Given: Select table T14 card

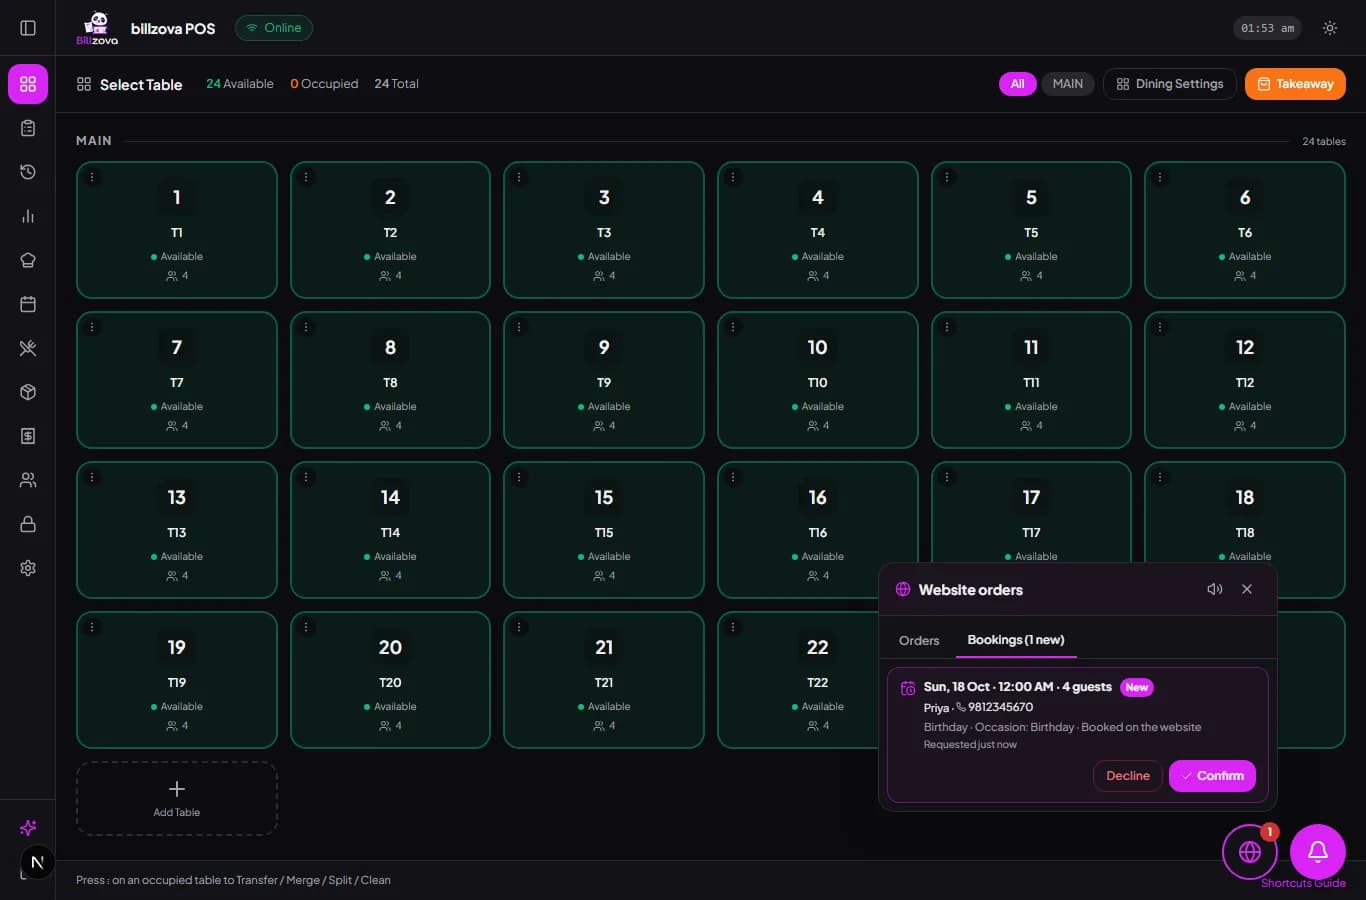Looking at the screenshot, I should click(x=390, y=530).
